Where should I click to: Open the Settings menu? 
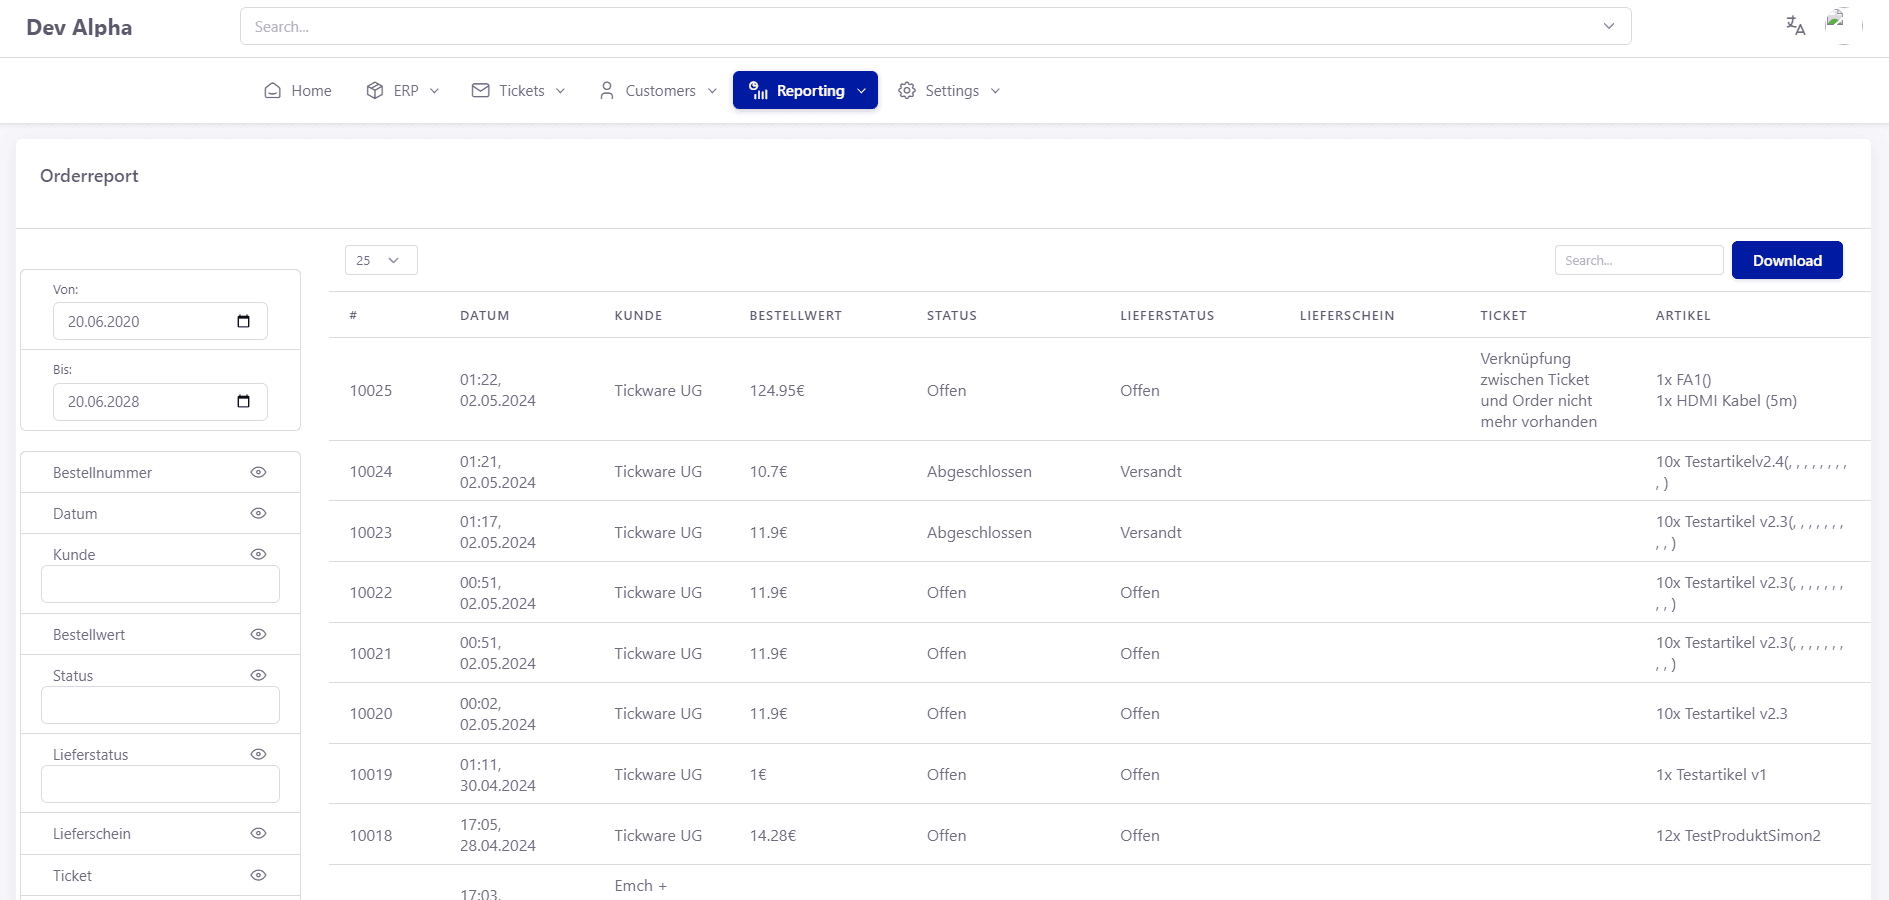click(x=949, y=91)
